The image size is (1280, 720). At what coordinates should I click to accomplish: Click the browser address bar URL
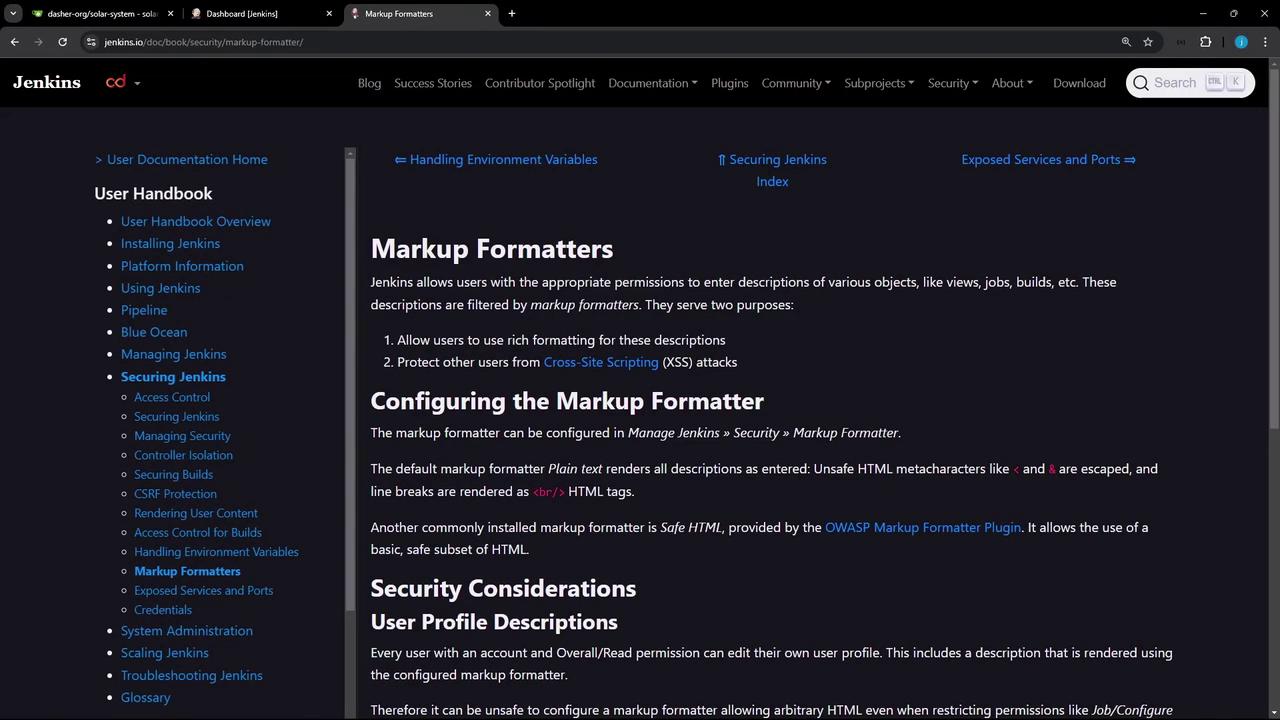pyautogui.click(x=204, y=42)
